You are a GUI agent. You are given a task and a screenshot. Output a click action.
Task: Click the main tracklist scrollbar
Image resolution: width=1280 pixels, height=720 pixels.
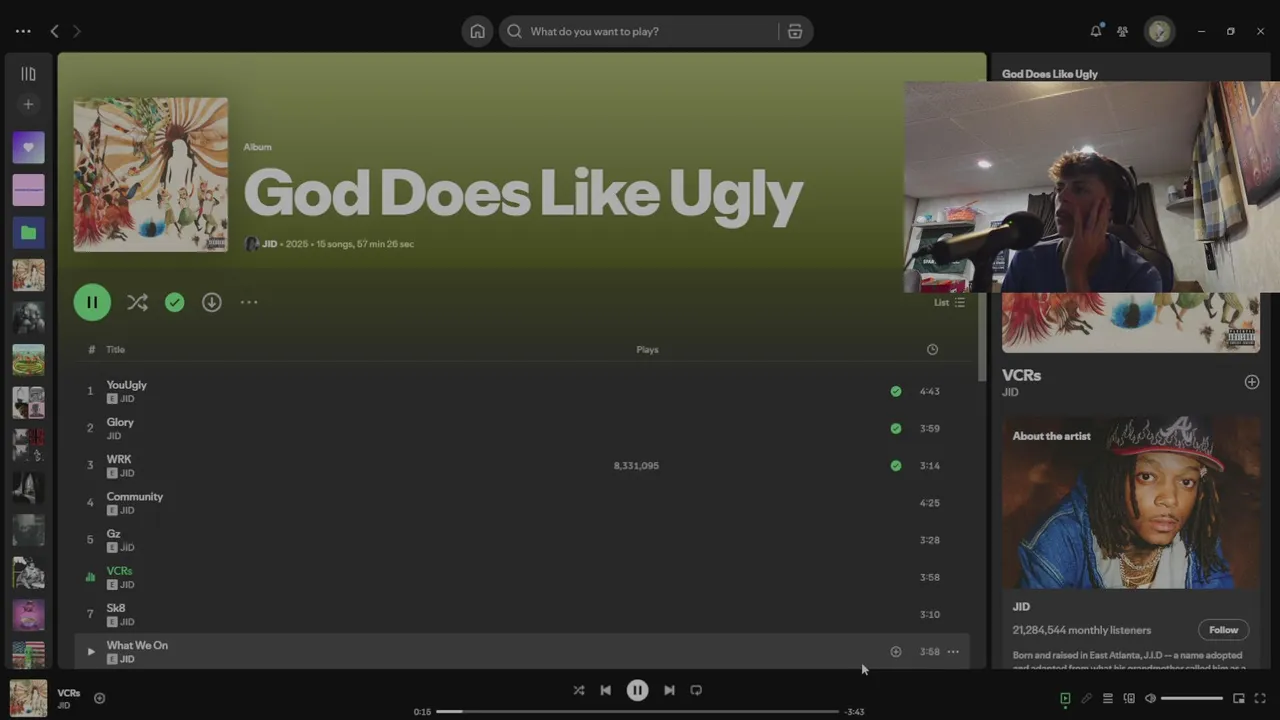[981, 336]
